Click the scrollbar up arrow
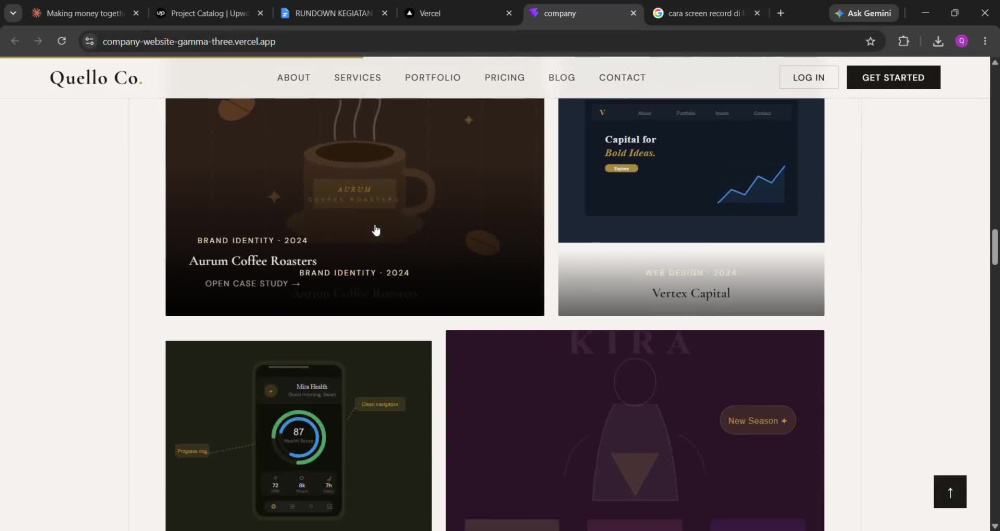 (994, 62)
